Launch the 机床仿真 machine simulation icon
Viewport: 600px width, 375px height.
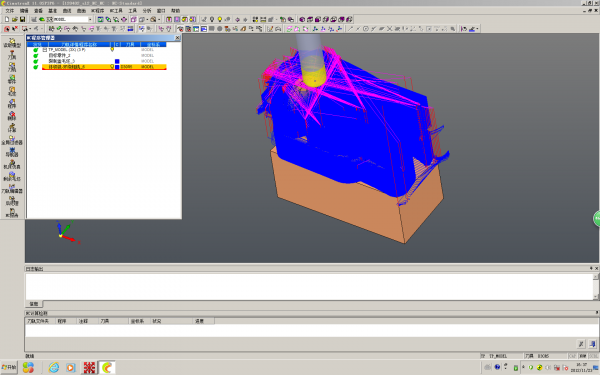(x=12, y=164)
